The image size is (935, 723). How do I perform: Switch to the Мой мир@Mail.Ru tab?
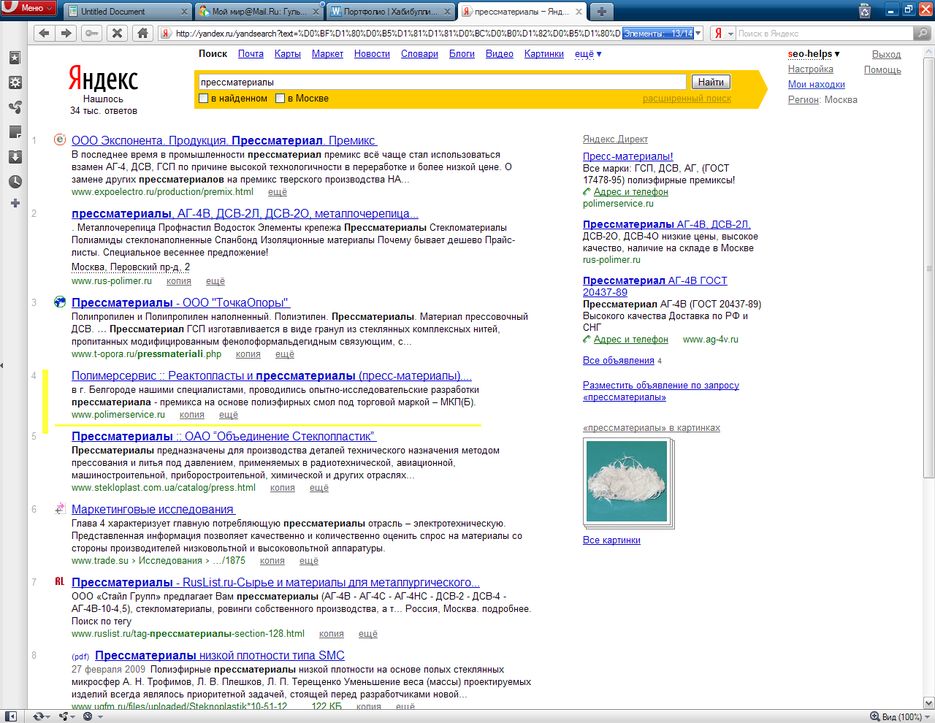coord(259,11)
